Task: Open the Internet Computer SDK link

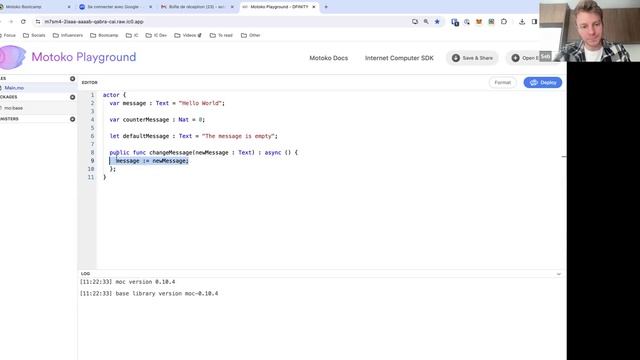Action: [399, 58]
